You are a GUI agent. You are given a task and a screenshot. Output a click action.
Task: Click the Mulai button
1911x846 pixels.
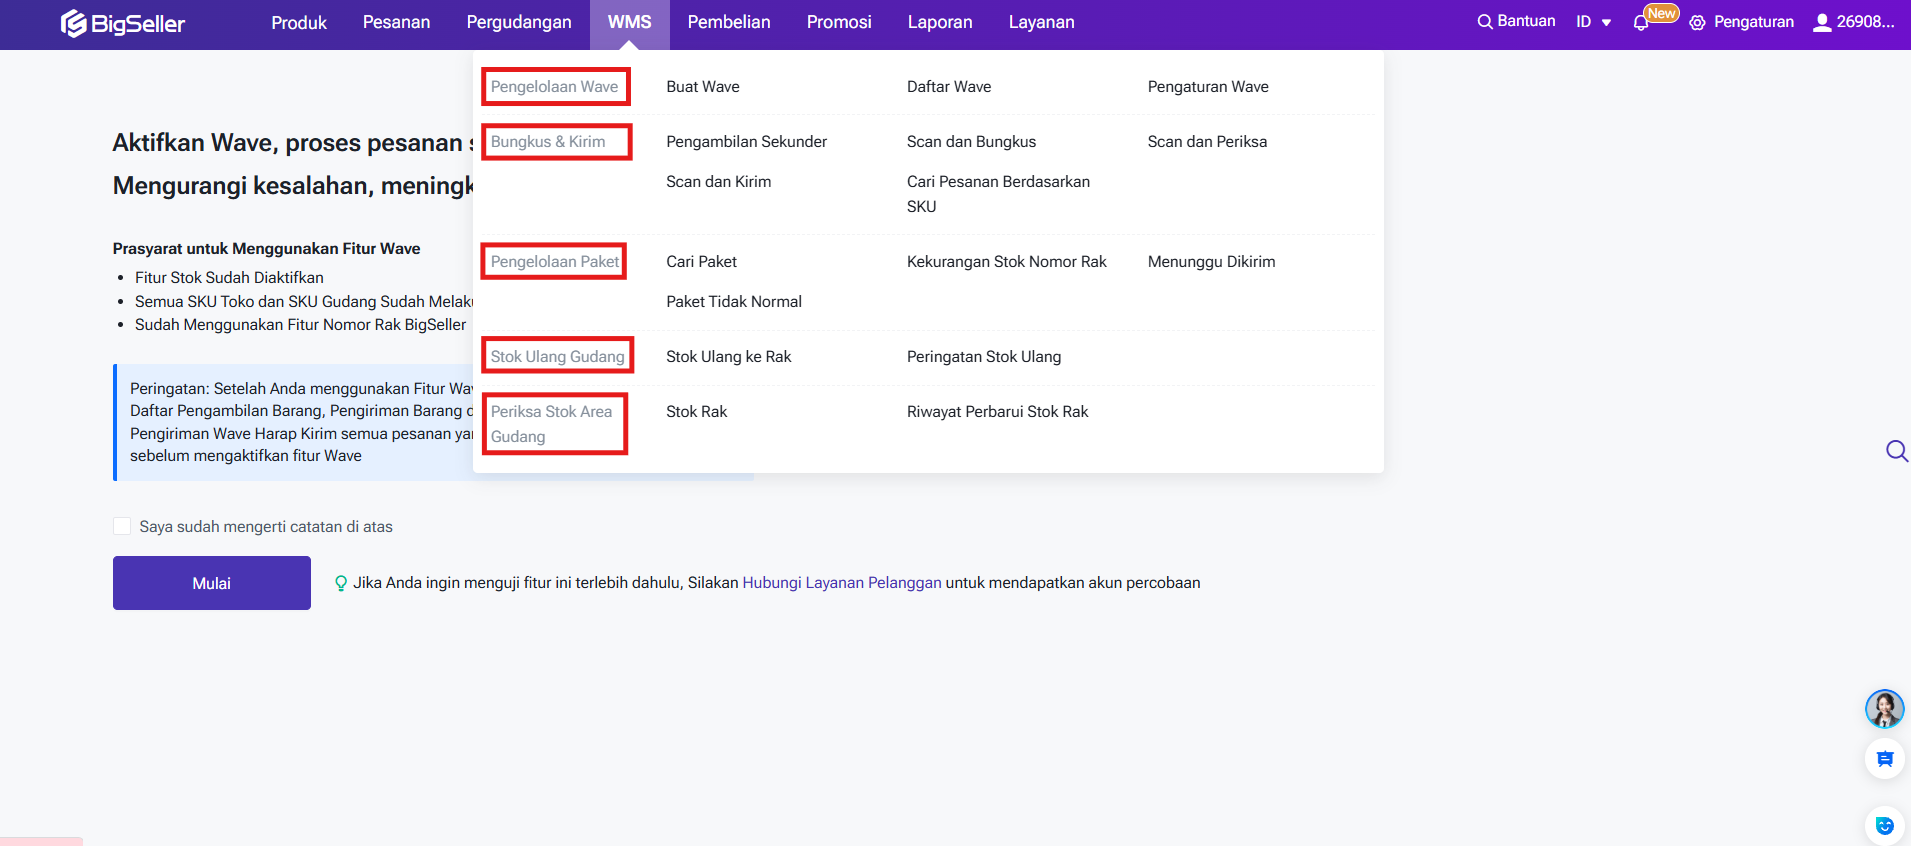212,583
